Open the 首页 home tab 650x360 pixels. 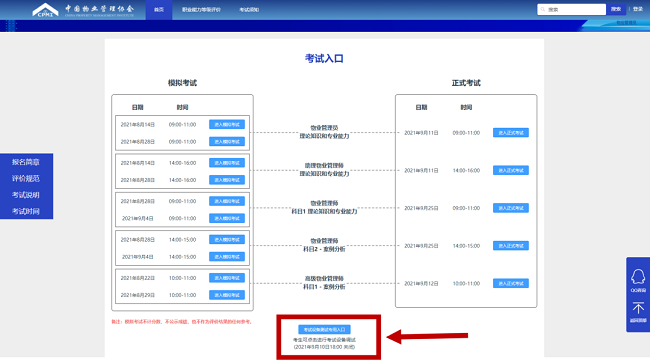pyautogui.click(x=159, y=10)
